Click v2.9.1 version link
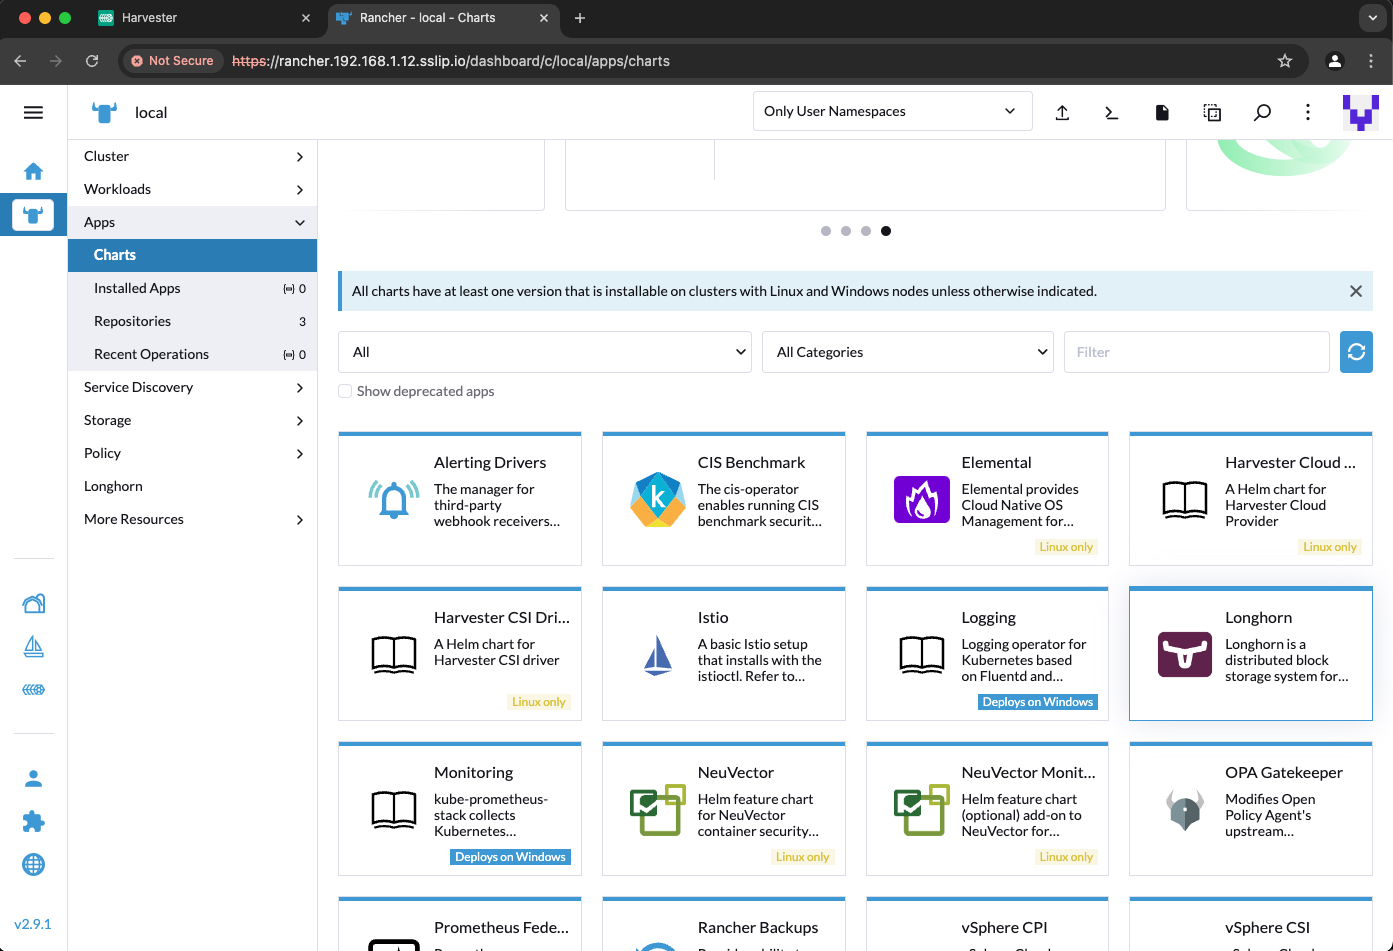Viewport: 1393px width, 951px height. click(33, 924)
